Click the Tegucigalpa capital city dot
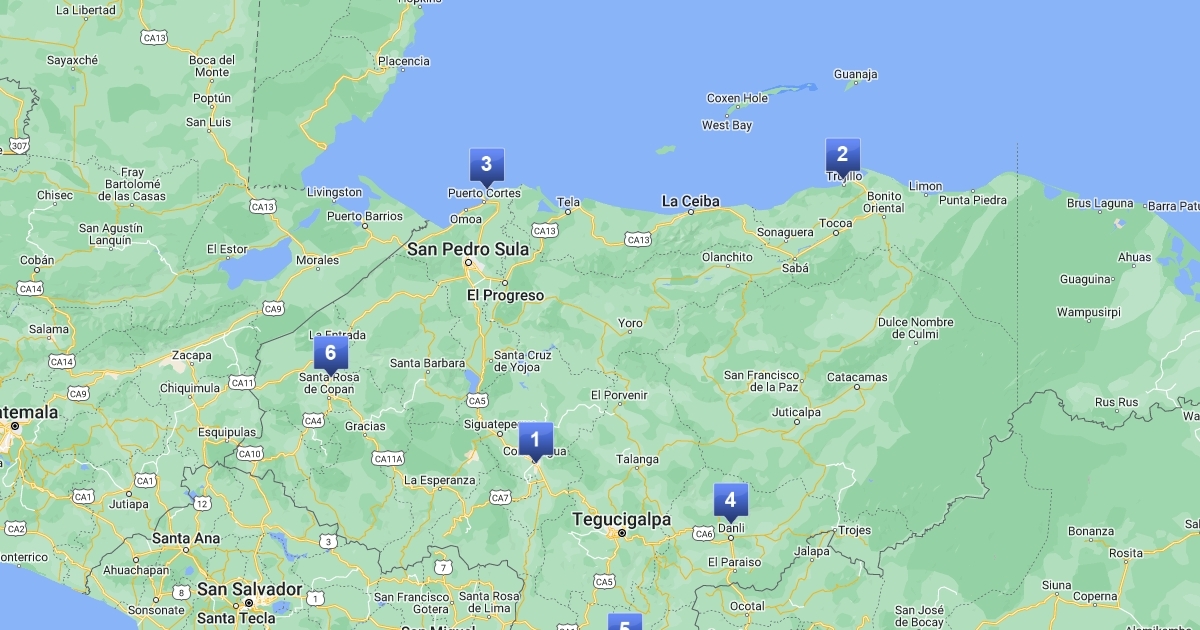Viewport: 1200px width, 630px height. (x=621, y=533)
